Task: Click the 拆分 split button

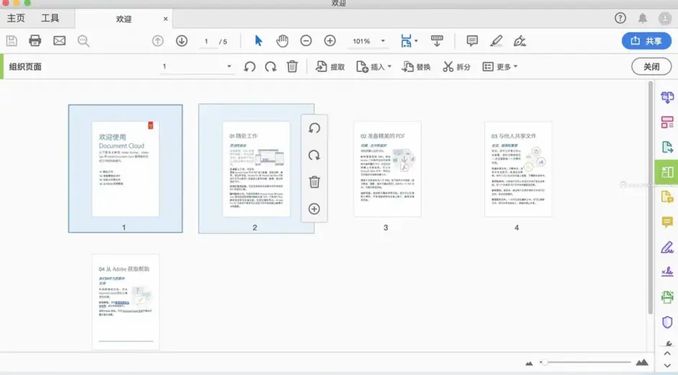Action: (456, 67)
